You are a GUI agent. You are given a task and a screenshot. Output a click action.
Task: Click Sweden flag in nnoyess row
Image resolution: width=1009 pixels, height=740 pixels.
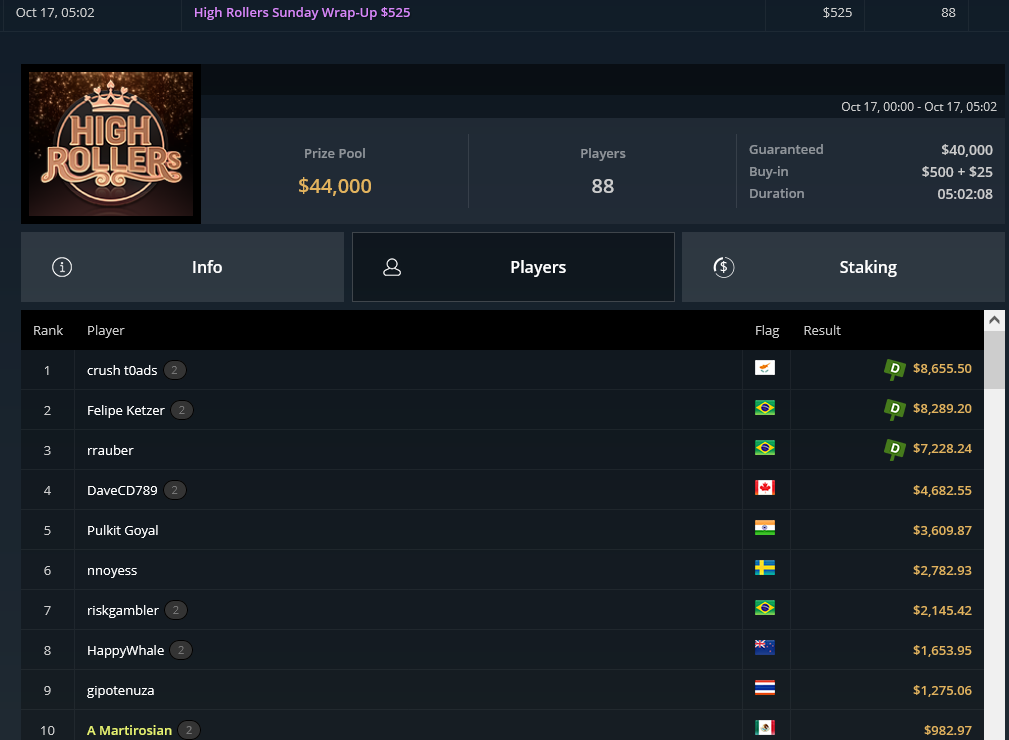(764, 568)
